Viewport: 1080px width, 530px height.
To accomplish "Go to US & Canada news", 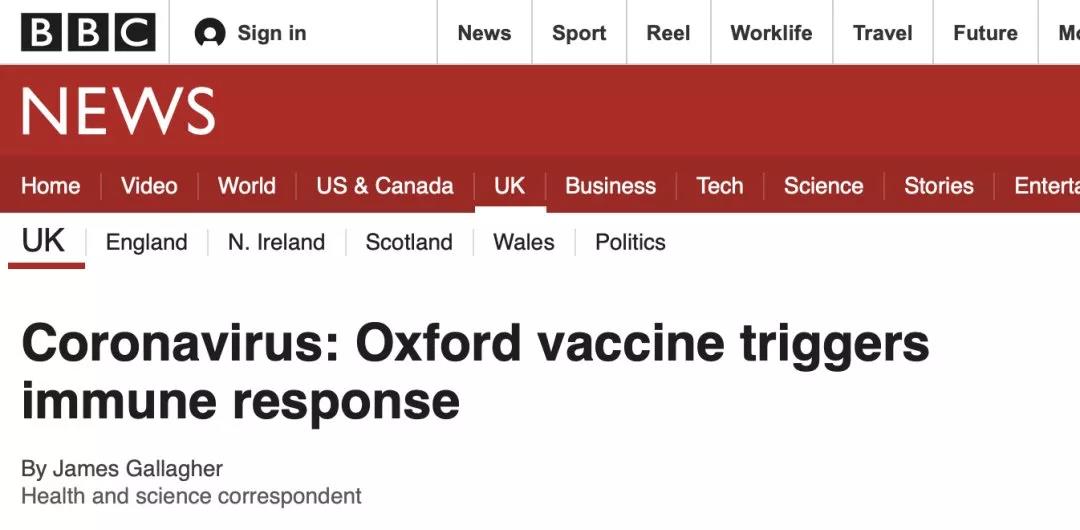I will coord(384,186).
